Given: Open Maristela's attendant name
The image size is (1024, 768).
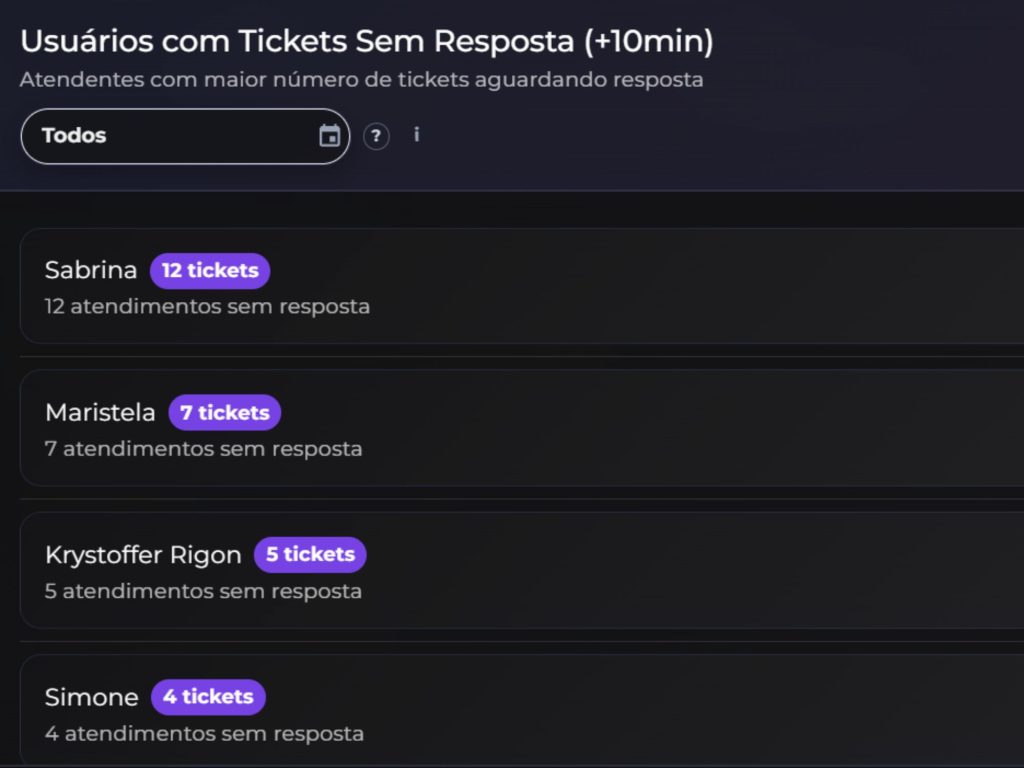Looking at the screenshot, I should point(100,412).
